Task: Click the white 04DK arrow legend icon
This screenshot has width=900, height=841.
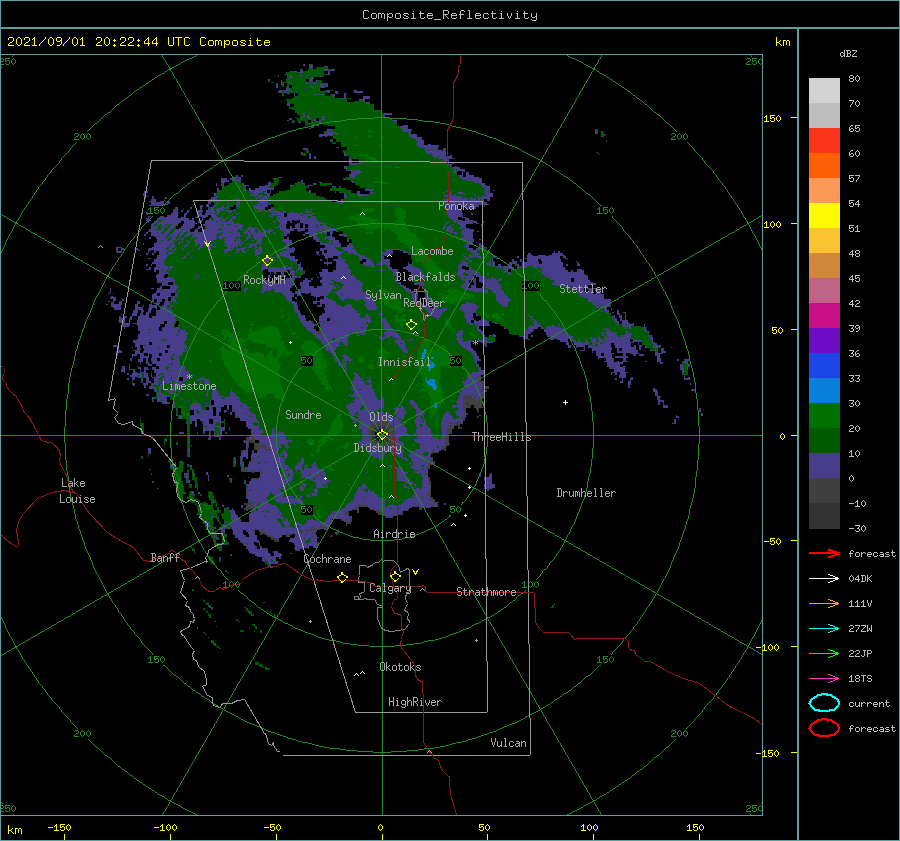Action: pyautogui.click(x=824, y=579)
